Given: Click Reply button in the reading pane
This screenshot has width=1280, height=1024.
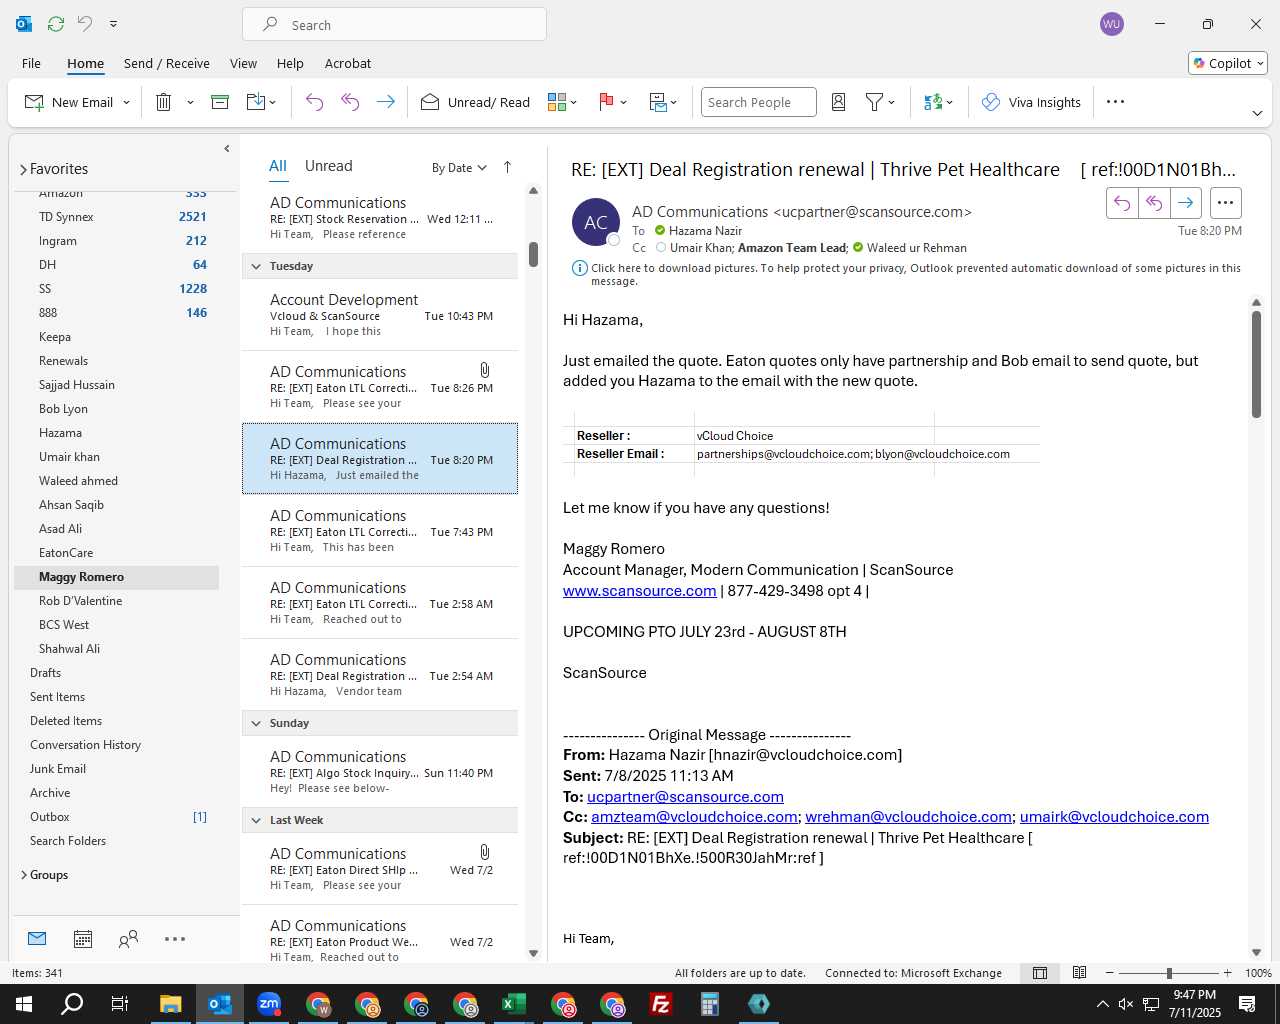Looking at the screenshot, I should [x=1122, y=203].
